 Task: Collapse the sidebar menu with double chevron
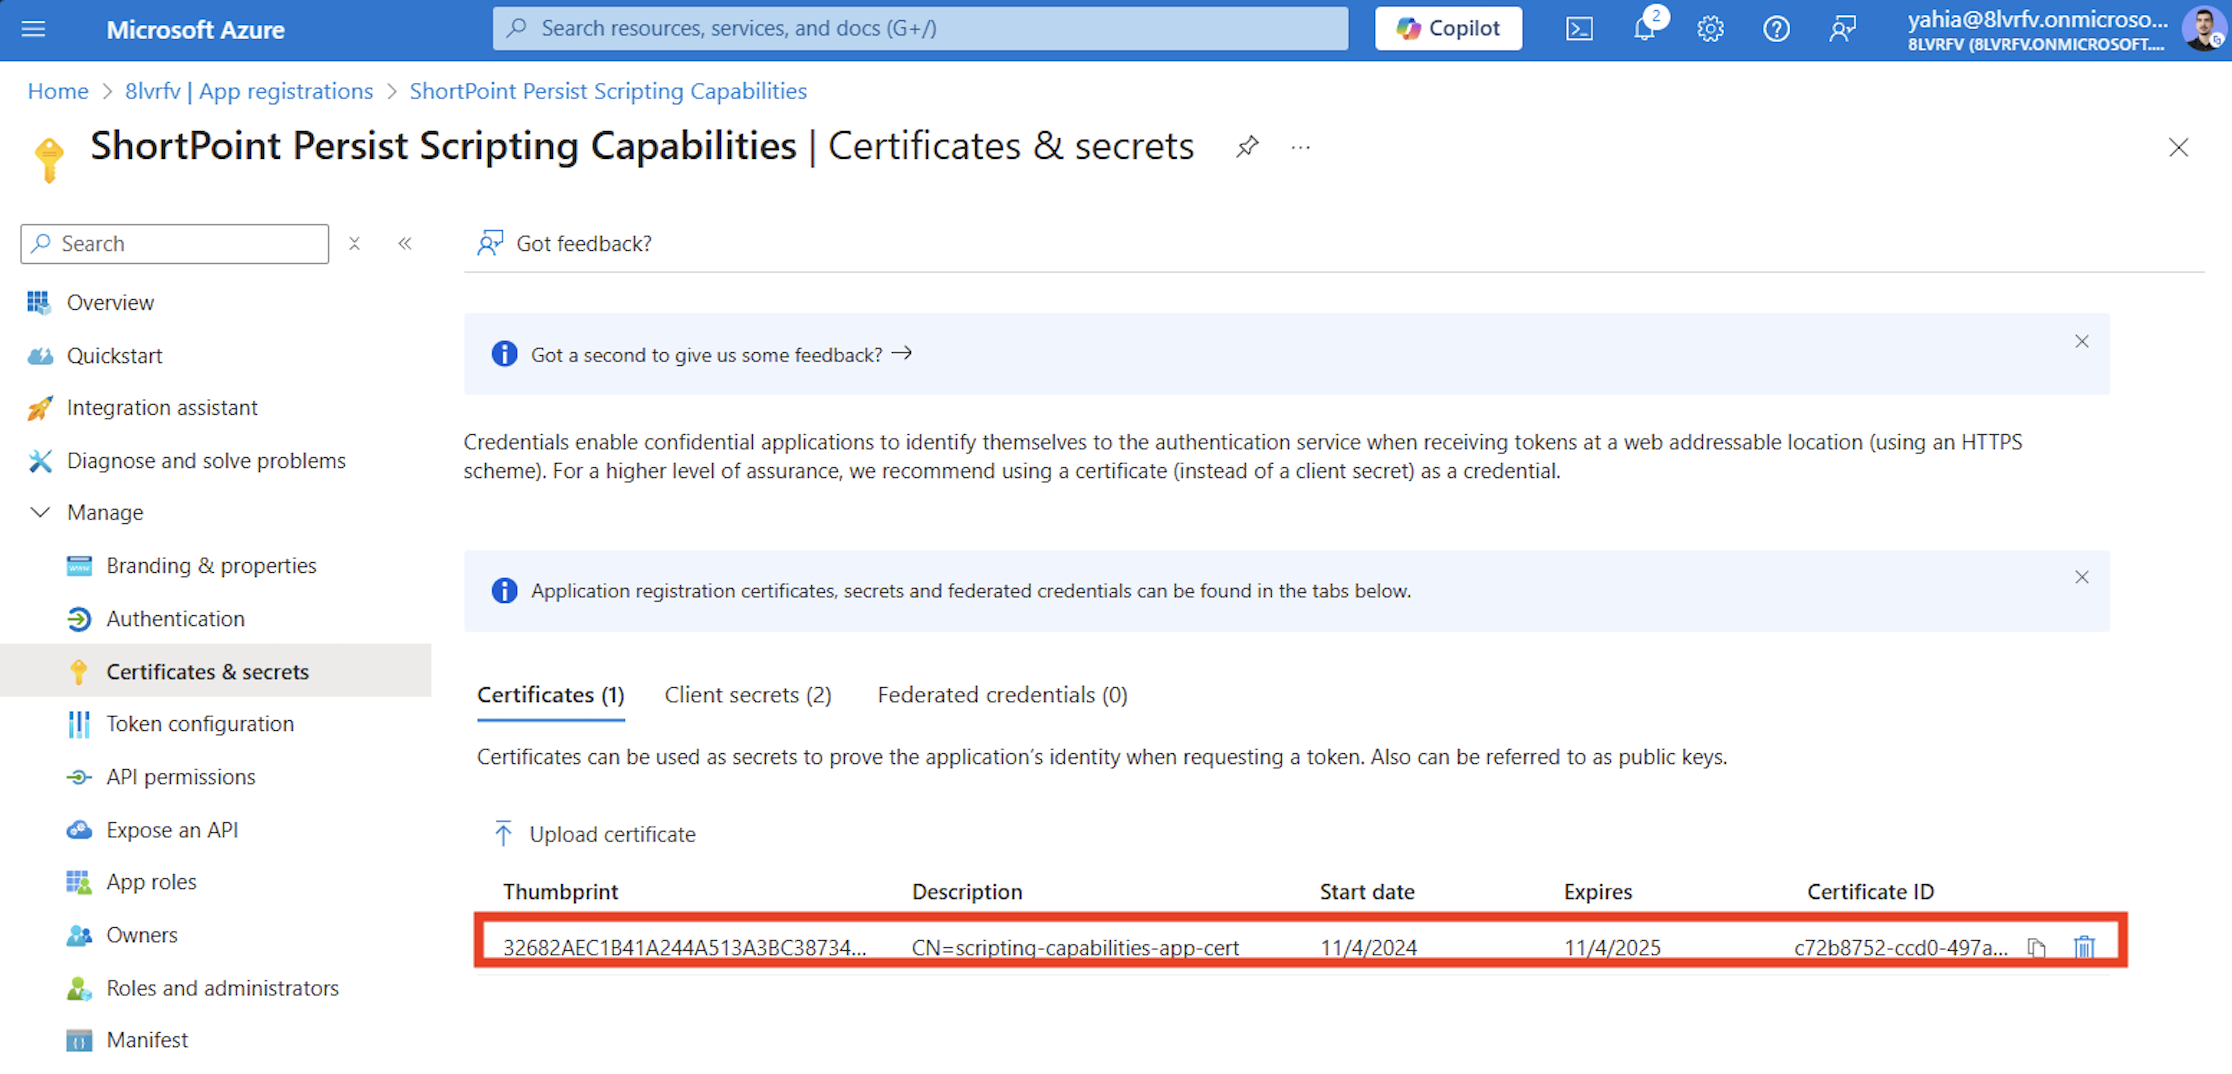pyautogui.click(x=405, y=244)
